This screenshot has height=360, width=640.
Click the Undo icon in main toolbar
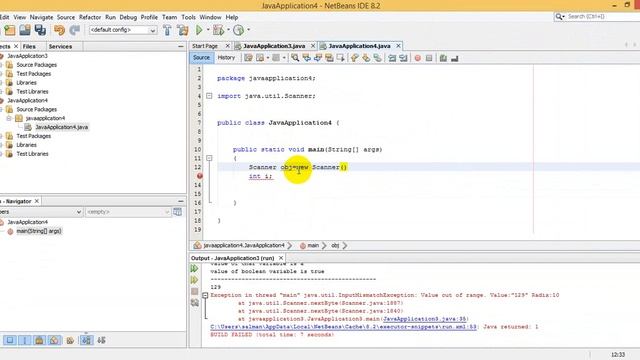(60, 30)
